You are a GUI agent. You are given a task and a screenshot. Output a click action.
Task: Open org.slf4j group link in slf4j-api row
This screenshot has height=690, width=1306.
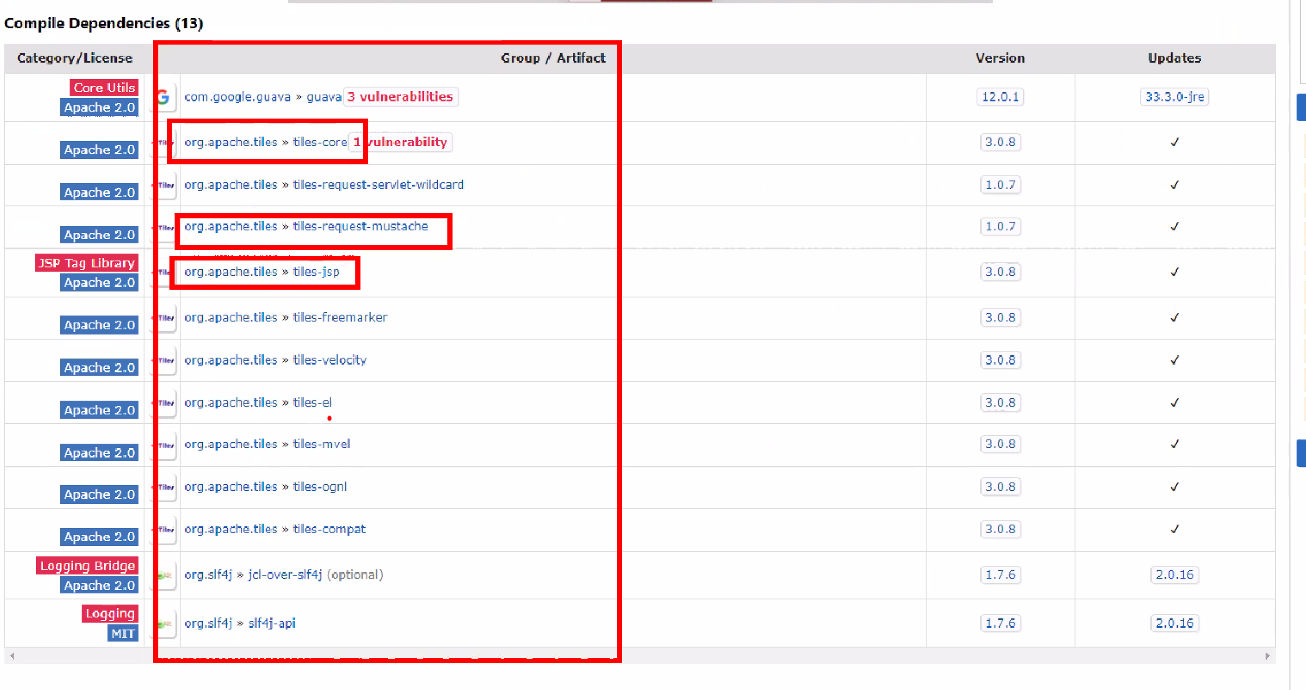209,623
